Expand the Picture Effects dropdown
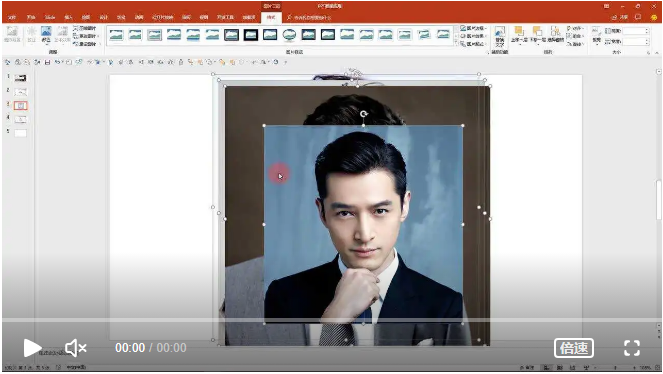Viewport: 663px width, 374px height. [474, 36]
